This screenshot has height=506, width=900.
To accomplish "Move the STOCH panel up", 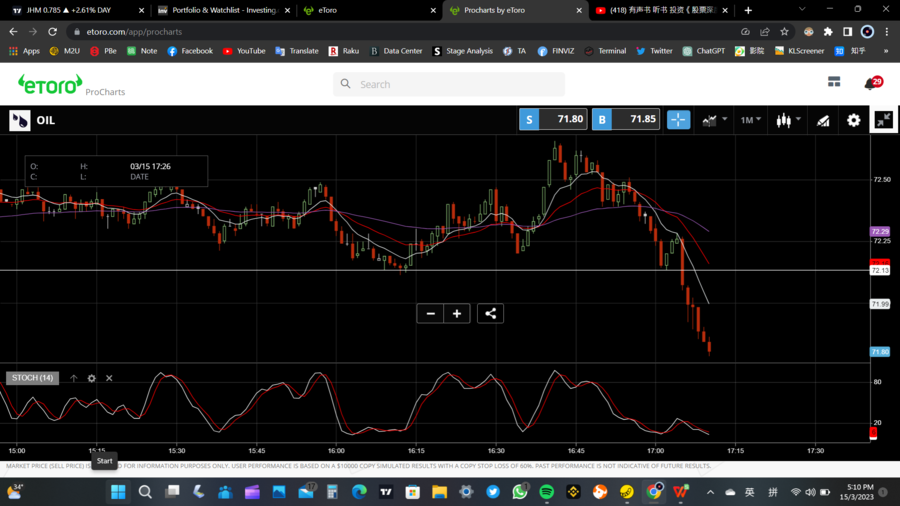I will point(74,378).
